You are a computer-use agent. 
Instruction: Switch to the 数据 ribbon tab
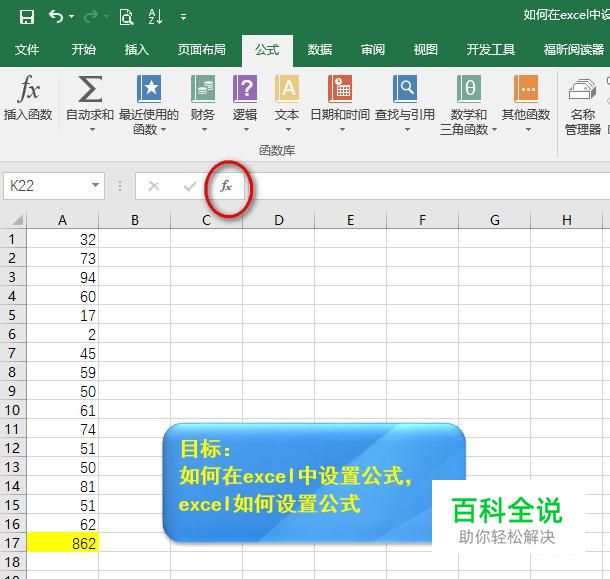320,49
